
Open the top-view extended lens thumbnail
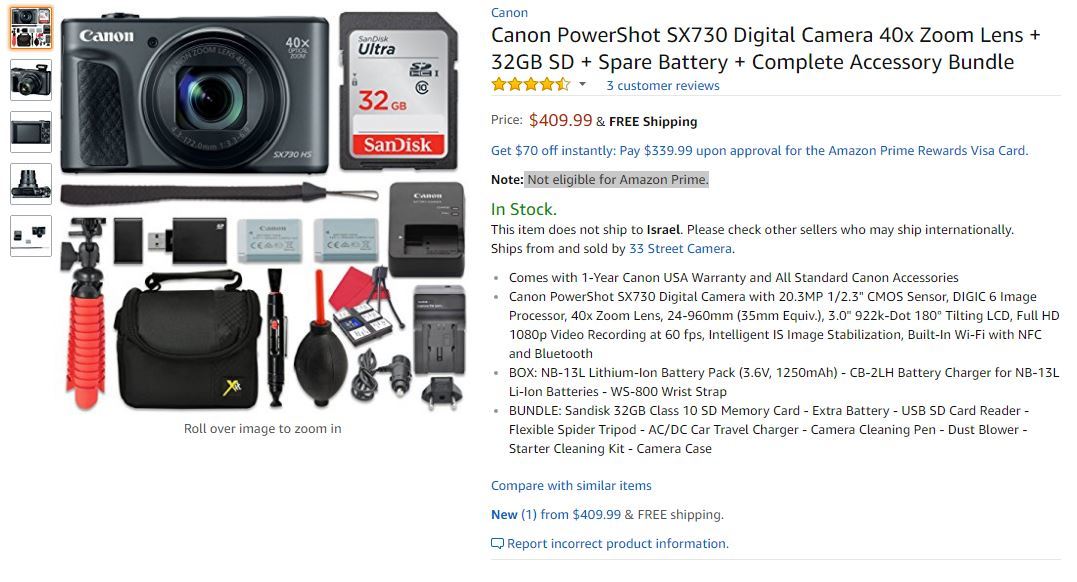(x=30, y=183)
